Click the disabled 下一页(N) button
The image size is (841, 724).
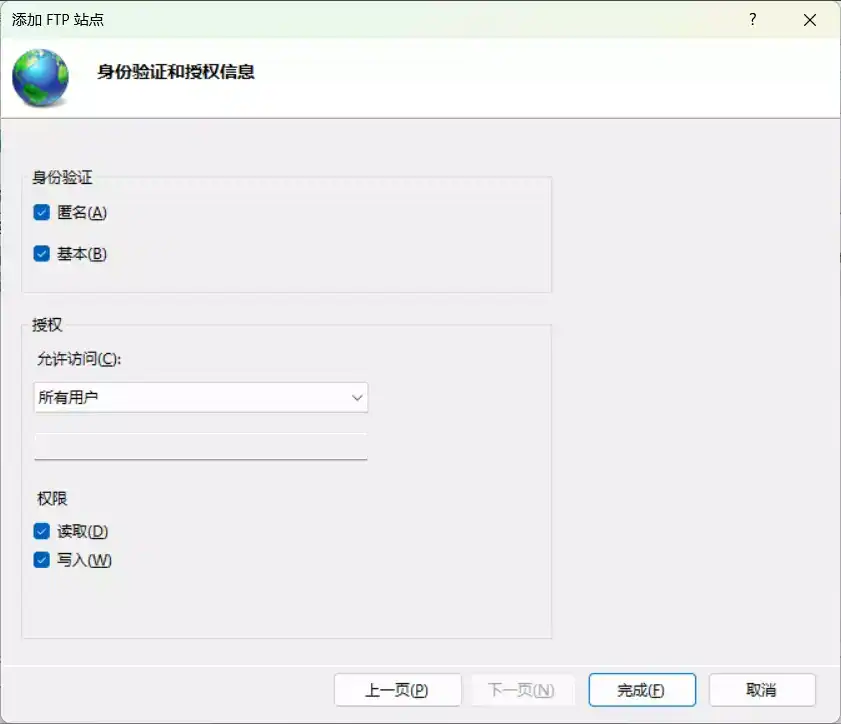(521, 690)
